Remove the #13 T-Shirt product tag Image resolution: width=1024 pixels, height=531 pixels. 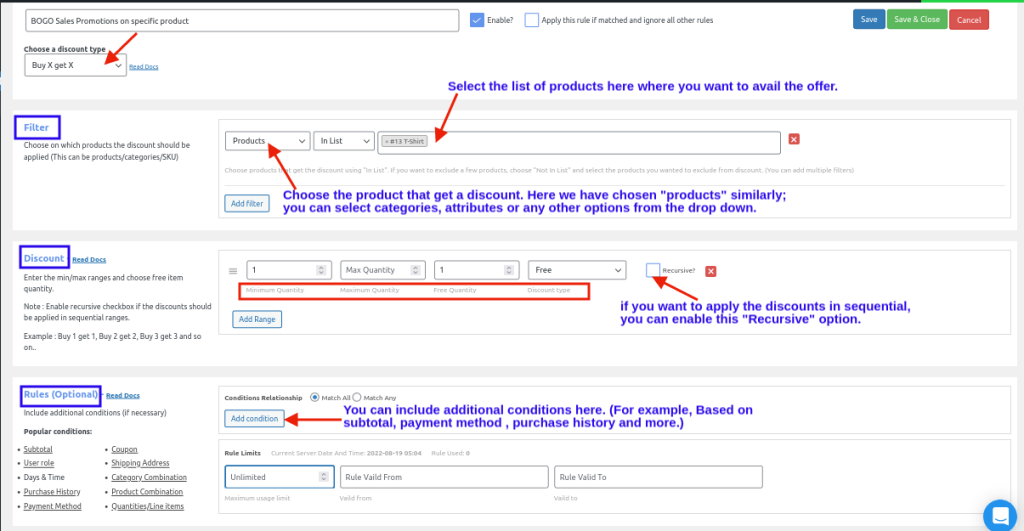tap(387, 141)
